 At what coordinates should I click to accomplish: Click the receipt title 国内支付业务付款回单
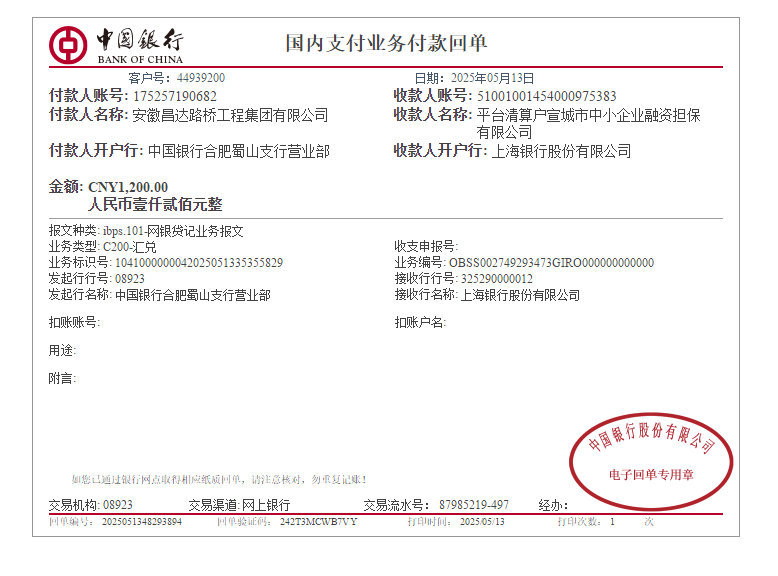click(386, 43)
